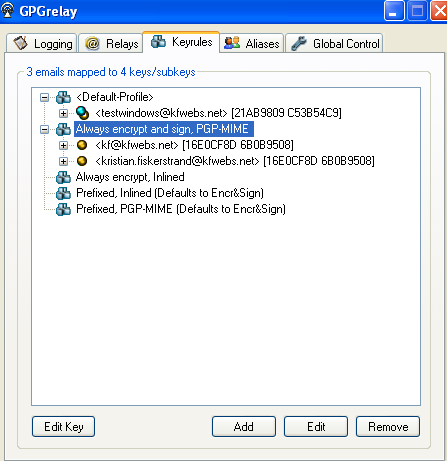Click the GPGrelay title bar application icon
The image size is (447, 461).
tap(7, 10)
